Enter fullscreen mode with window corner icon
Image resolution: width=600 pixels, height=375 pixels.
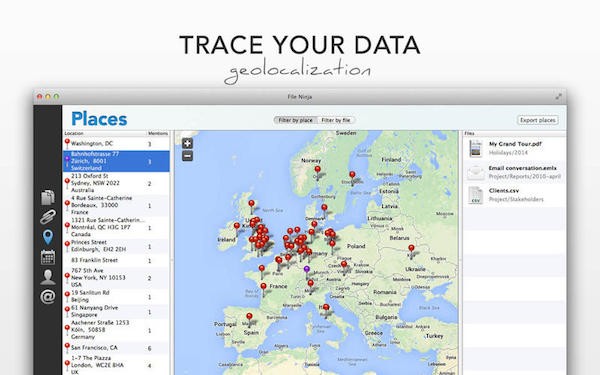tap(559, 97)
